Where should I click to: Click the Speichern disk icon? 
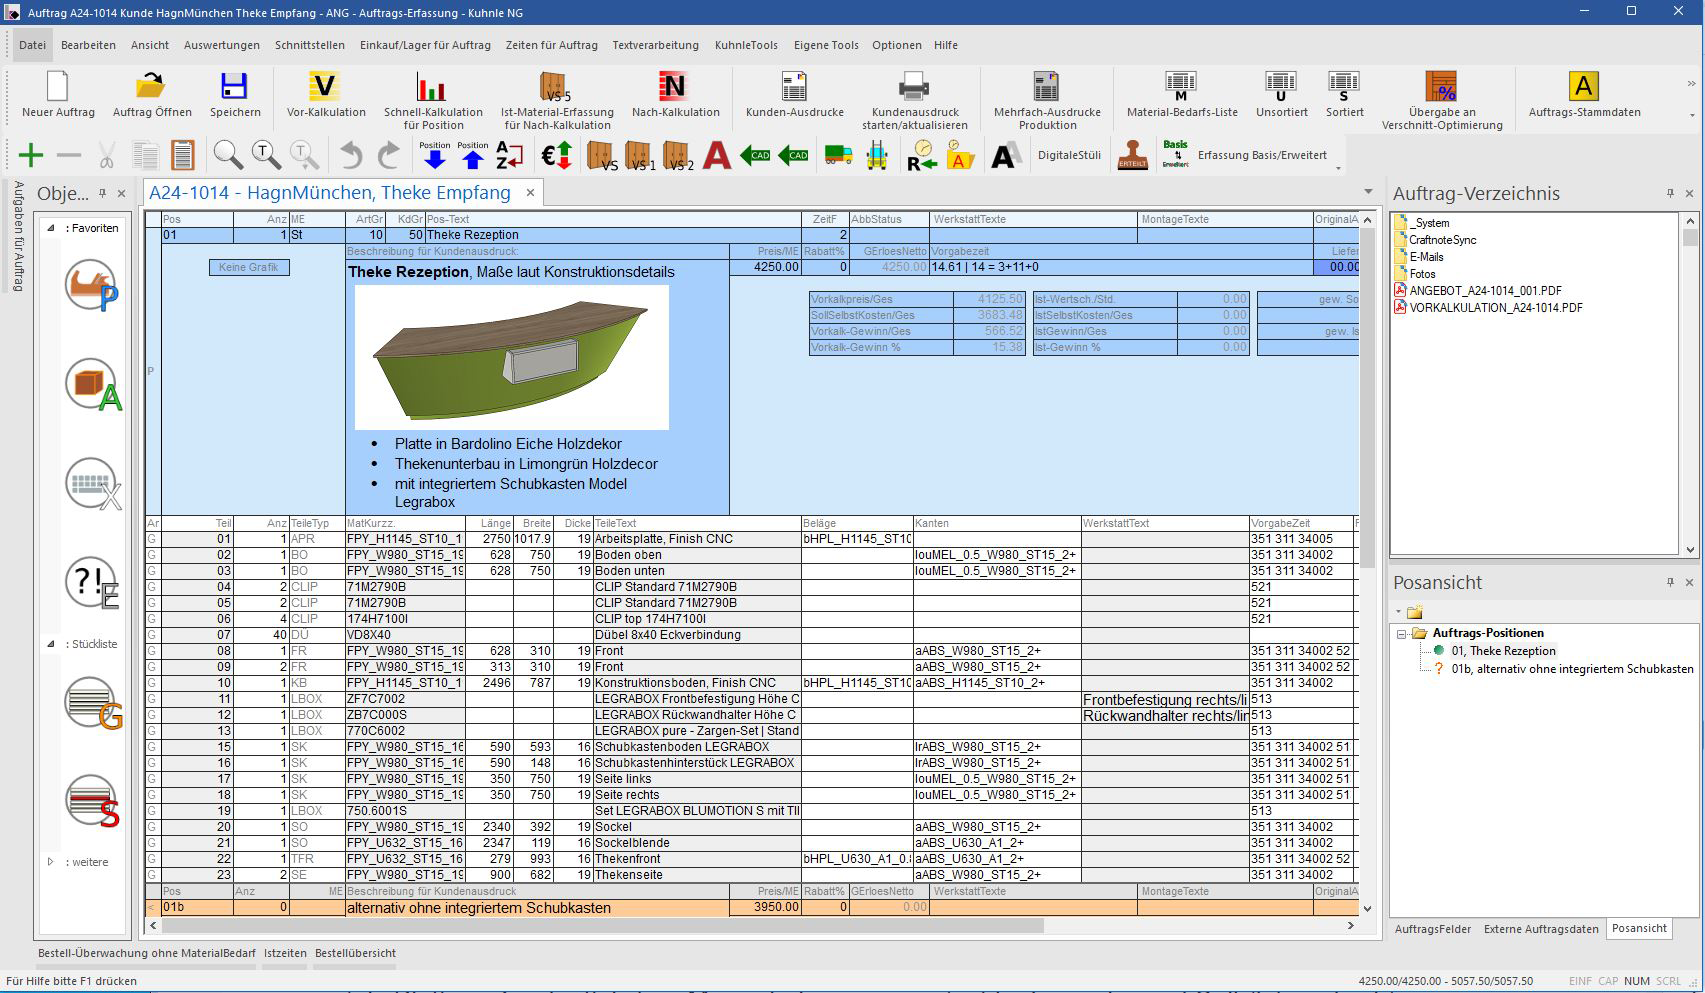coord(235,87)
